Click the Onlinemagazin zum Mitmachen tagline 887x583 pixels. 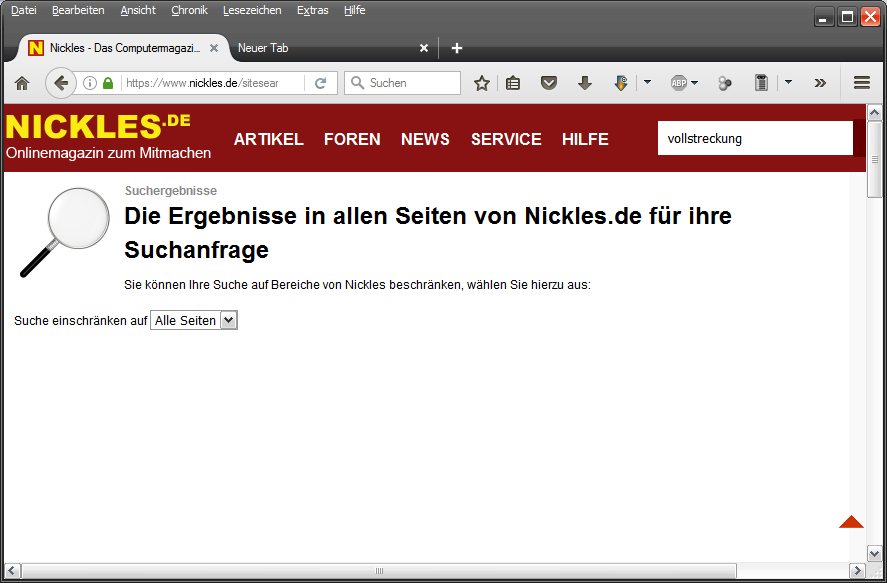click(x=109, y=153)
